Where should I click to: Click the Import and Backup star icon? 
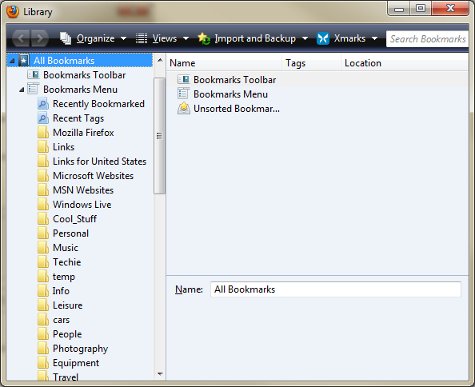(204, 38)
